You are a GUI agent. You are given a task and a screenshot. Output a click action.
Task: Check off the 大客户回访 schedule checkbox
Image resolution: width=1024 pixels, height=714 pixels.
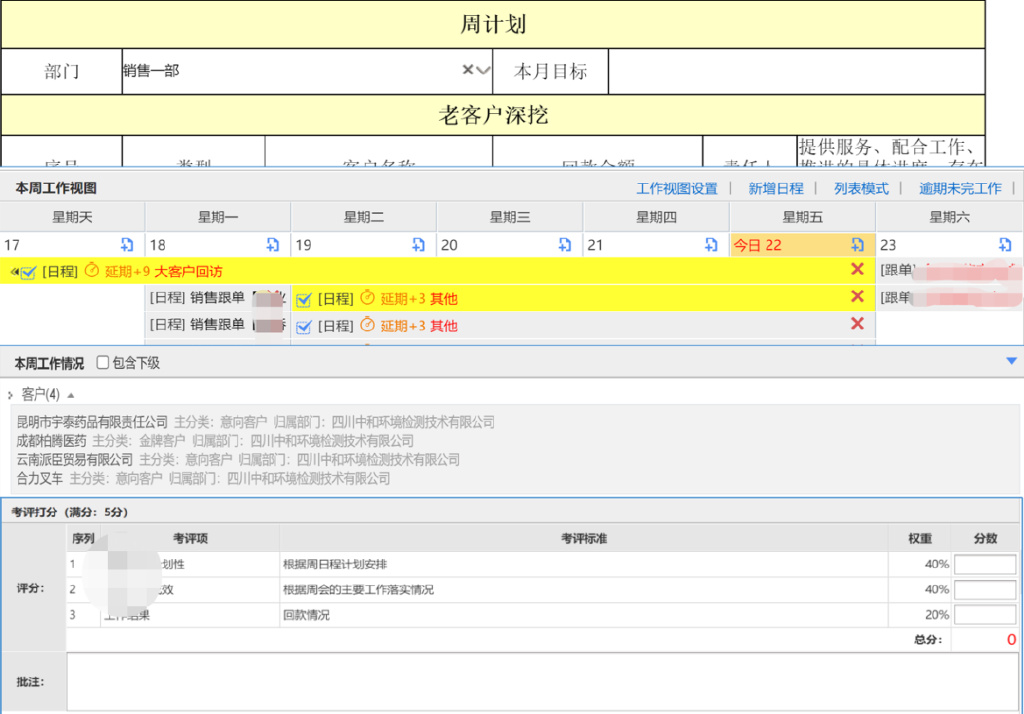29,272
